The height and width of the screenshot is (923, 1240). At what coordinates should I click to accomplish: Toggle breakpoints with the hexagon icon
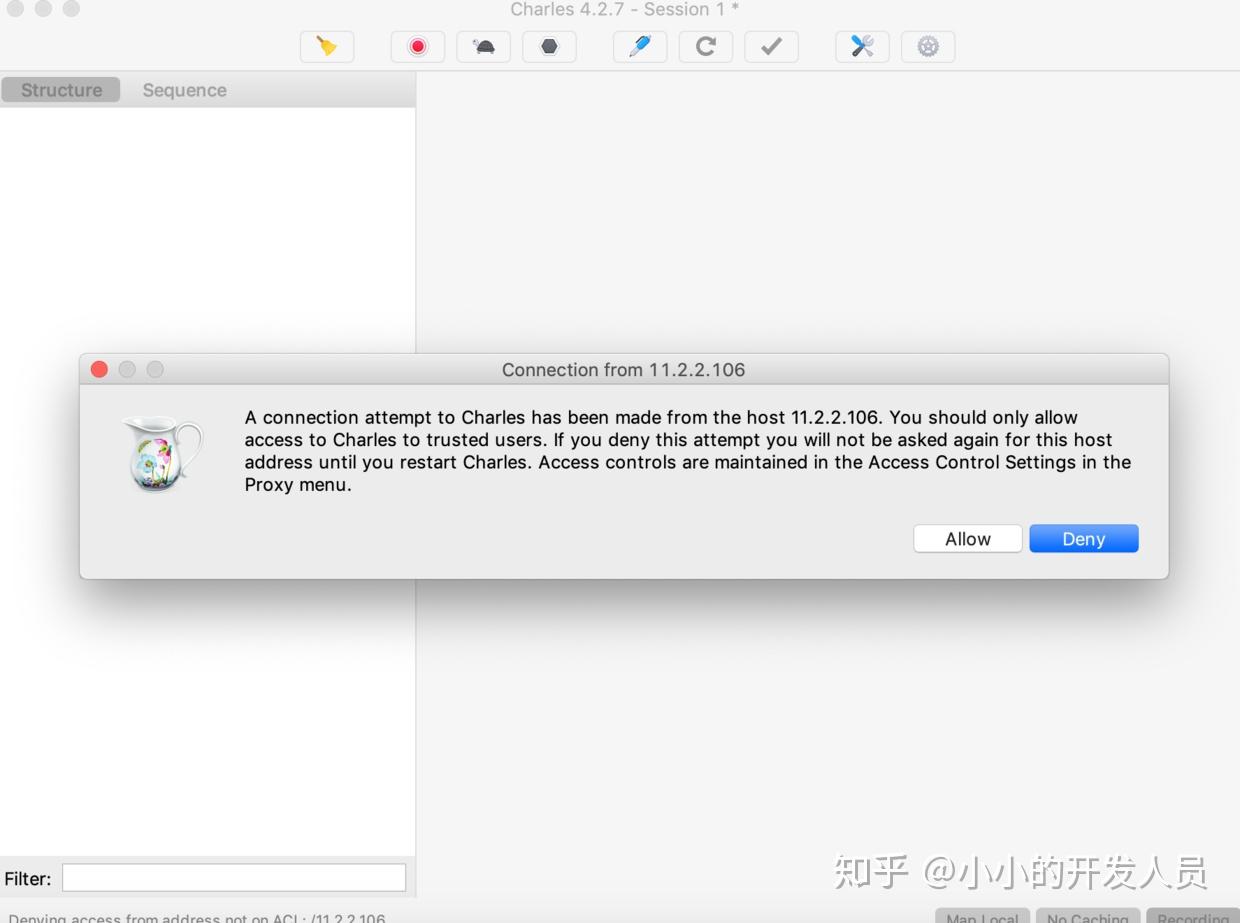[x=549, y=46]
